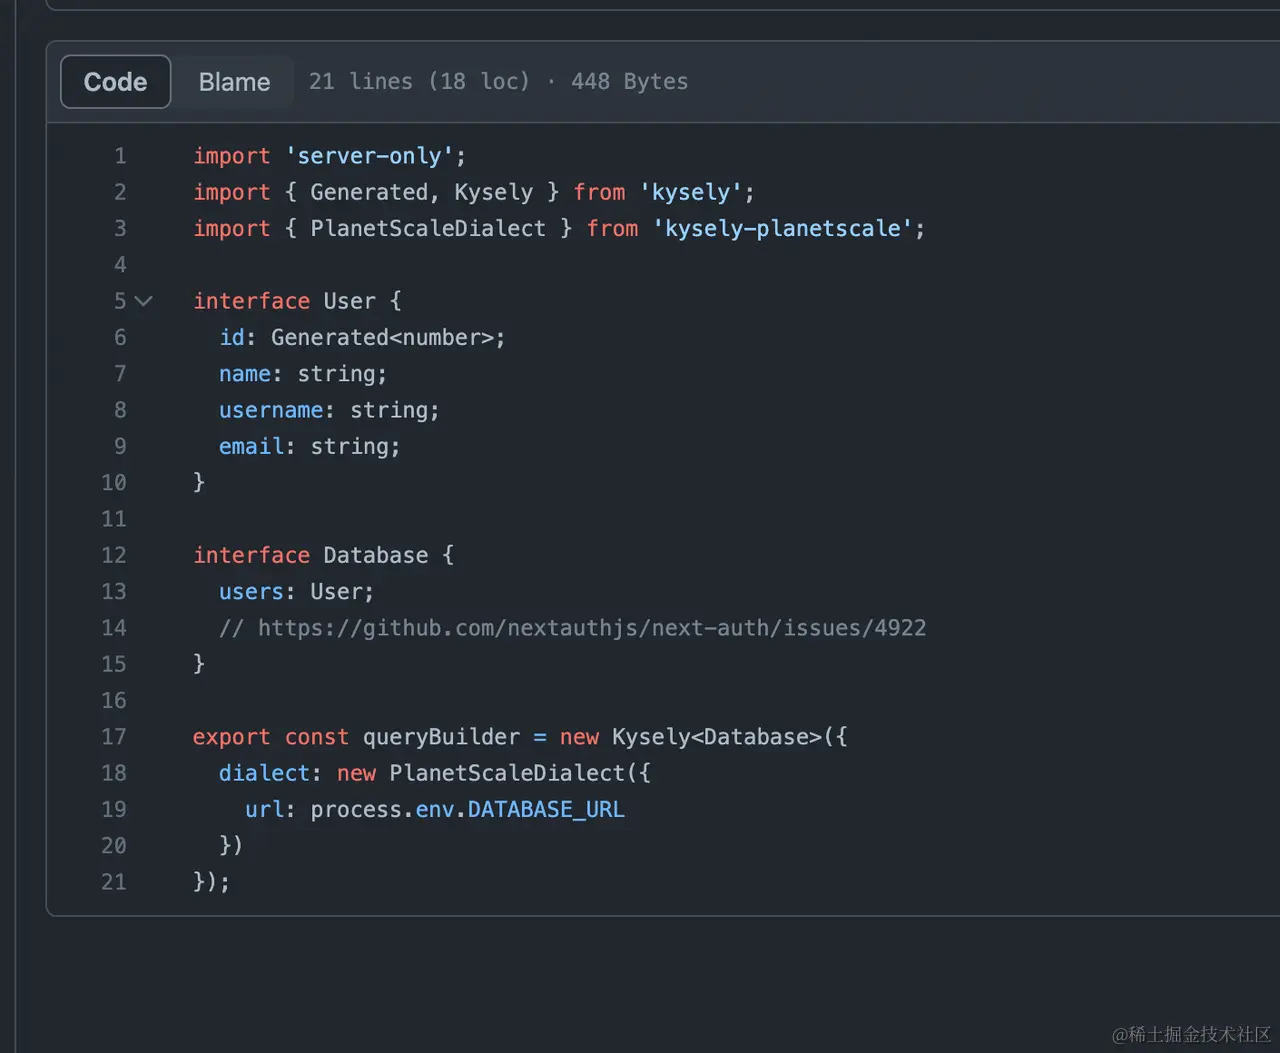The width and height of the screenshot is (1280, 1053).
Task: Switch to the Blame tab
Action: point(234,82)
